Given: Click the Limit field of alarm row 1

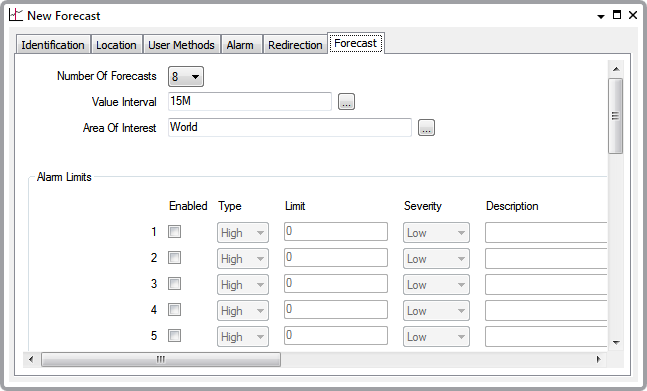Looking at the screenshot, I should (x=336, y=231).
